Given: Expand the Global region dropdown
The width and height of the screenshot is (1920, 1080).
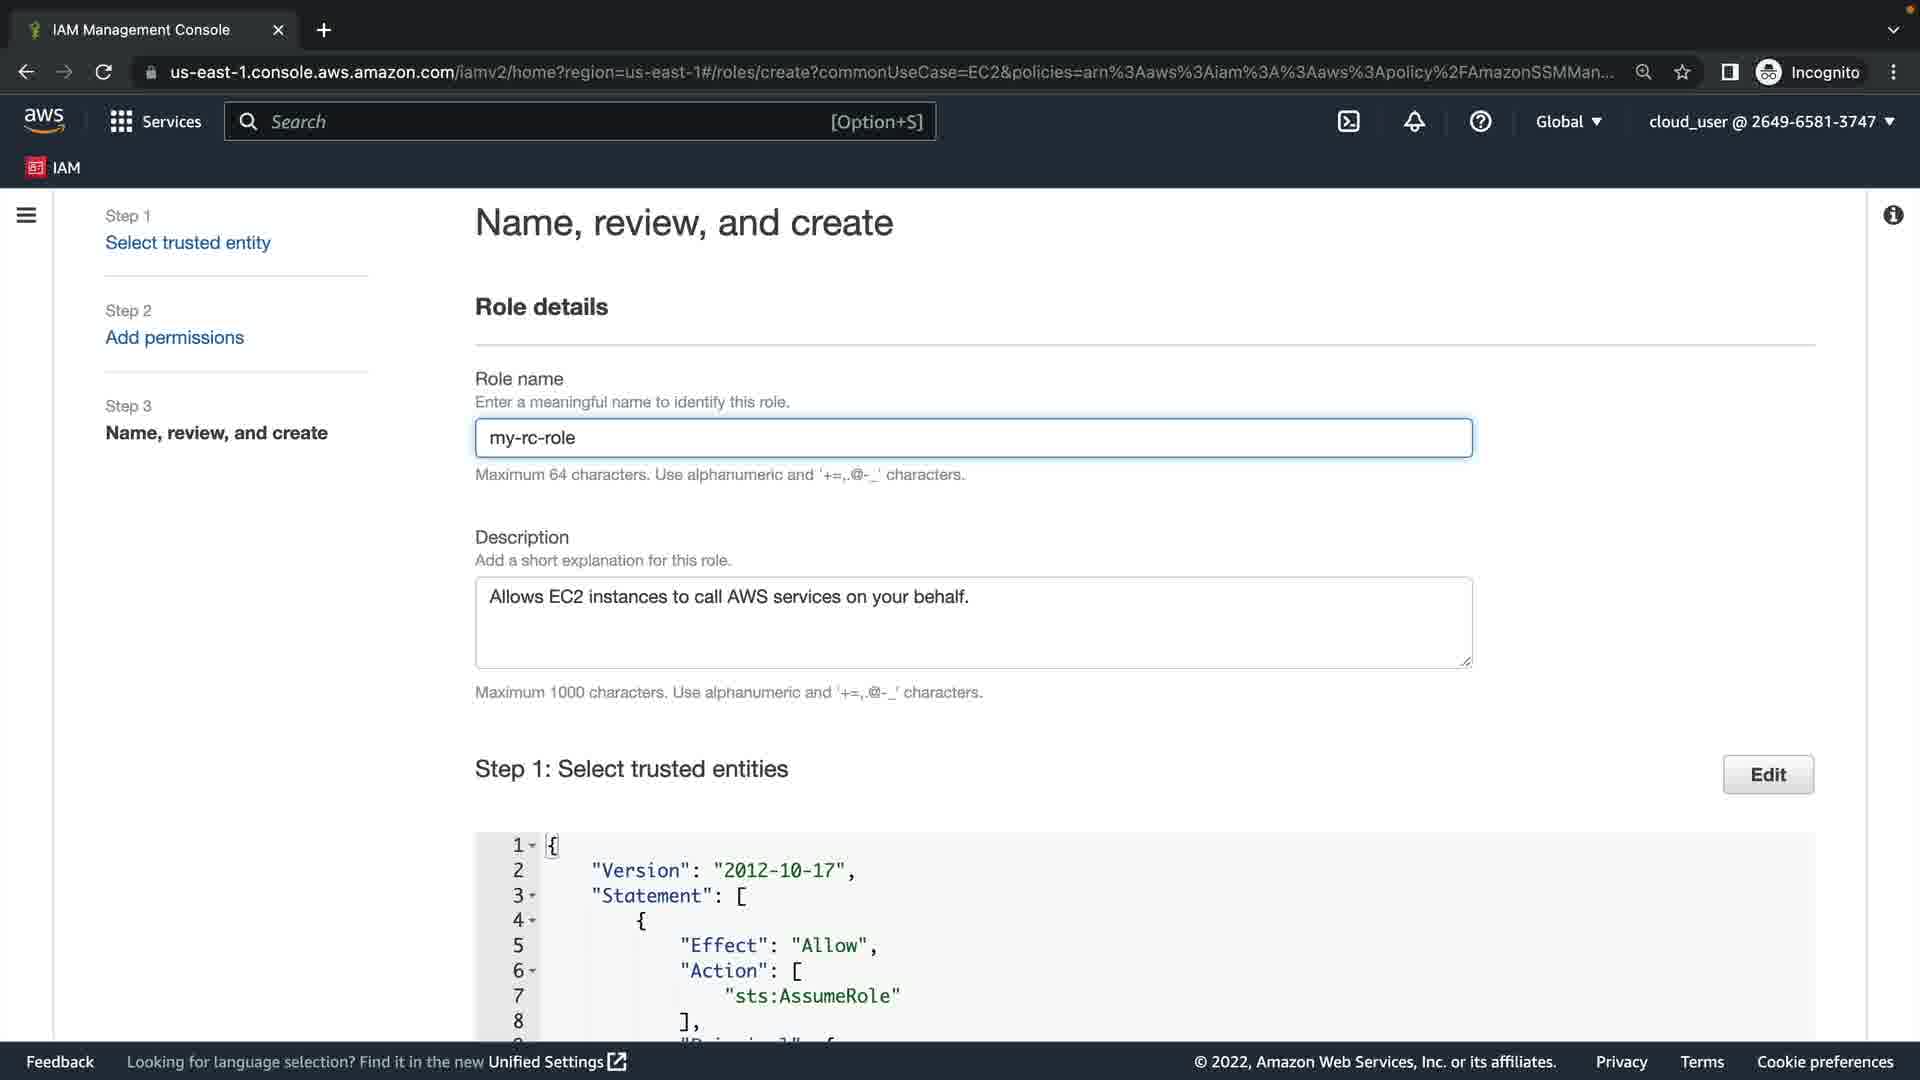Looking at the screenshot, I should (x=1568, y=122).
